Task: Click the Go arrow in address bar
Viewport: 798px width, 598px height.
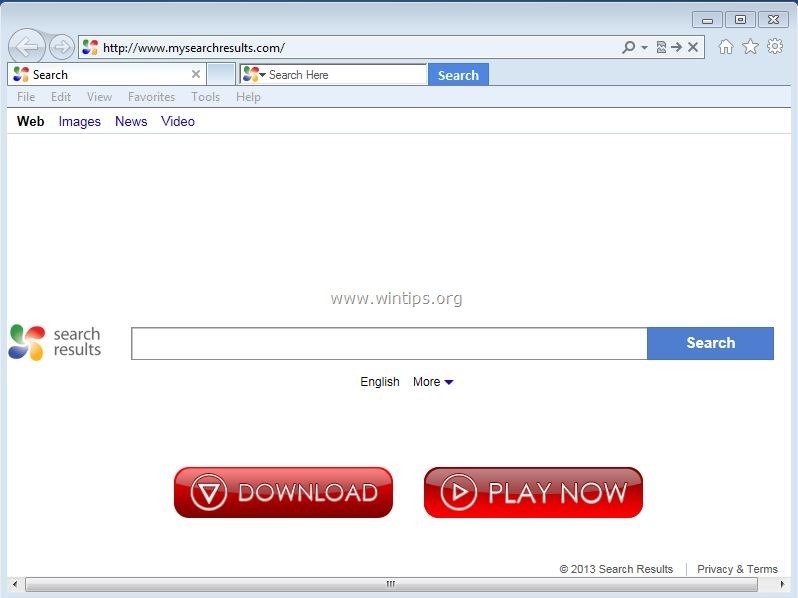Action: click(x=676, y=47)
